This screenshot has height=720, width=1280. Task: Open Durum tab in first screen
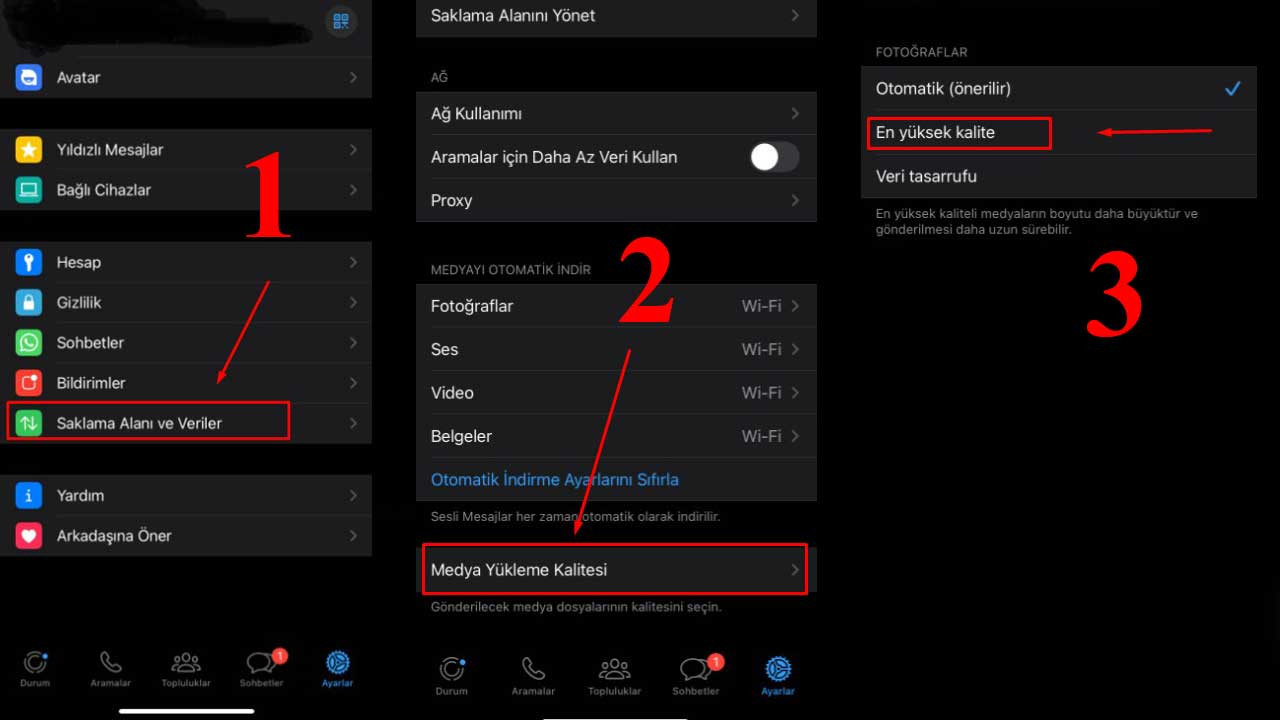(x=35, y=669)
